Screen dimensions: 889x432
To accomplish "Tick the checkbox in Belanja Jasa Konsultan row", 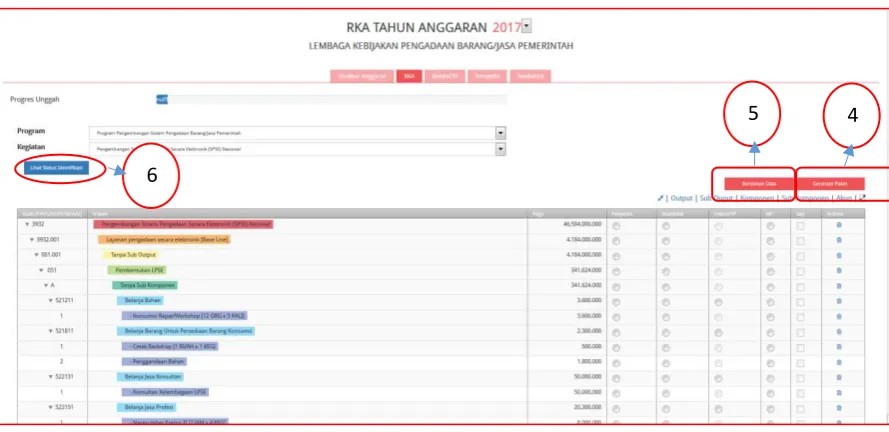I will click(x=800, y=378).
